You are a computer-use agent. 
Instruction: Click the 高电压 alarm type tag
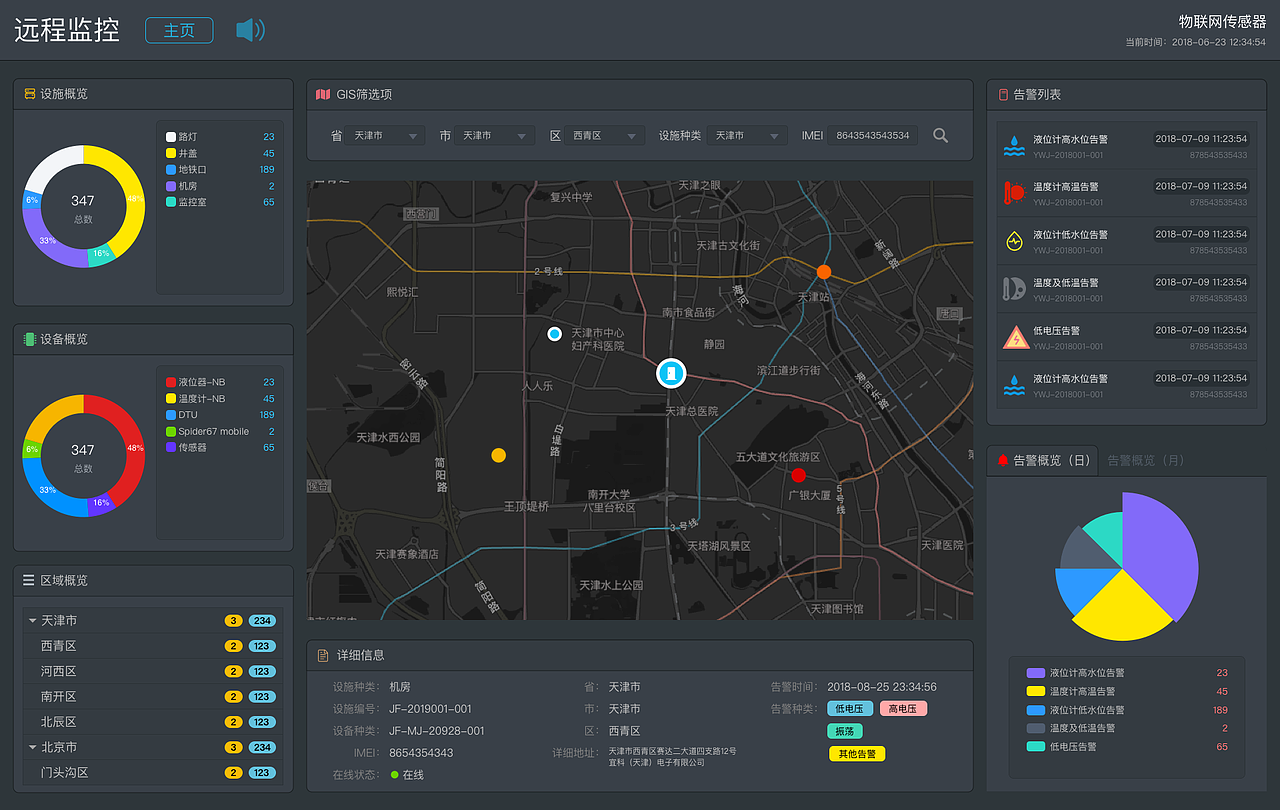coord(904,709)
